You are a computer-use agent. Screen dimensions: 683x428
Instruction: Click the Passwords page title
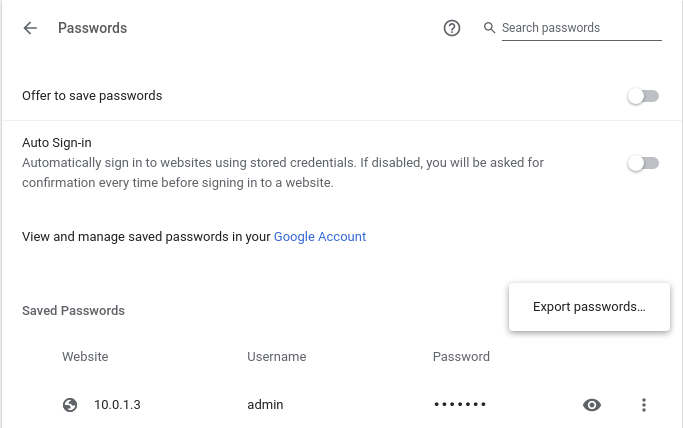point(93,28)
